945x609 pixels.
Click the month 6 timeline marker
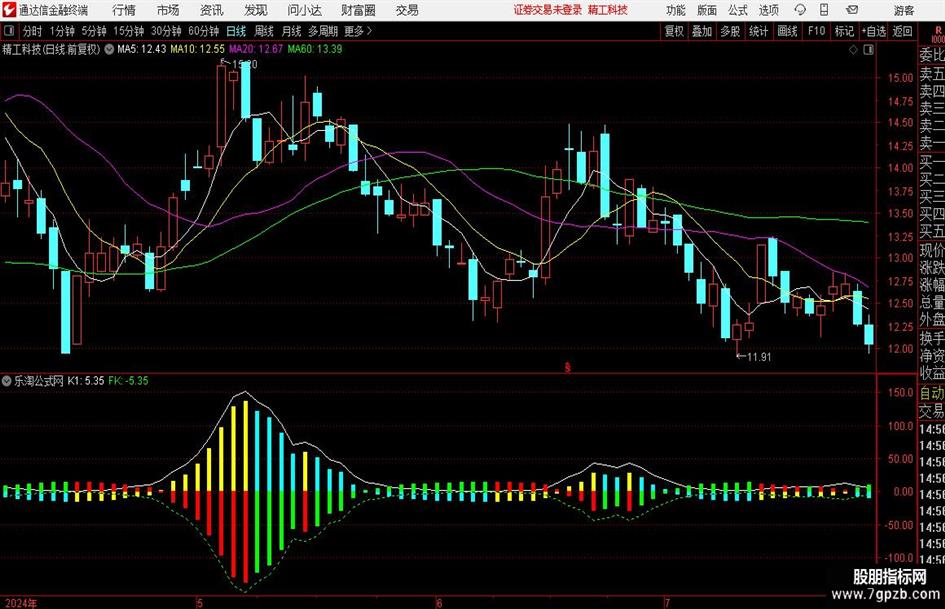point(439,603)
